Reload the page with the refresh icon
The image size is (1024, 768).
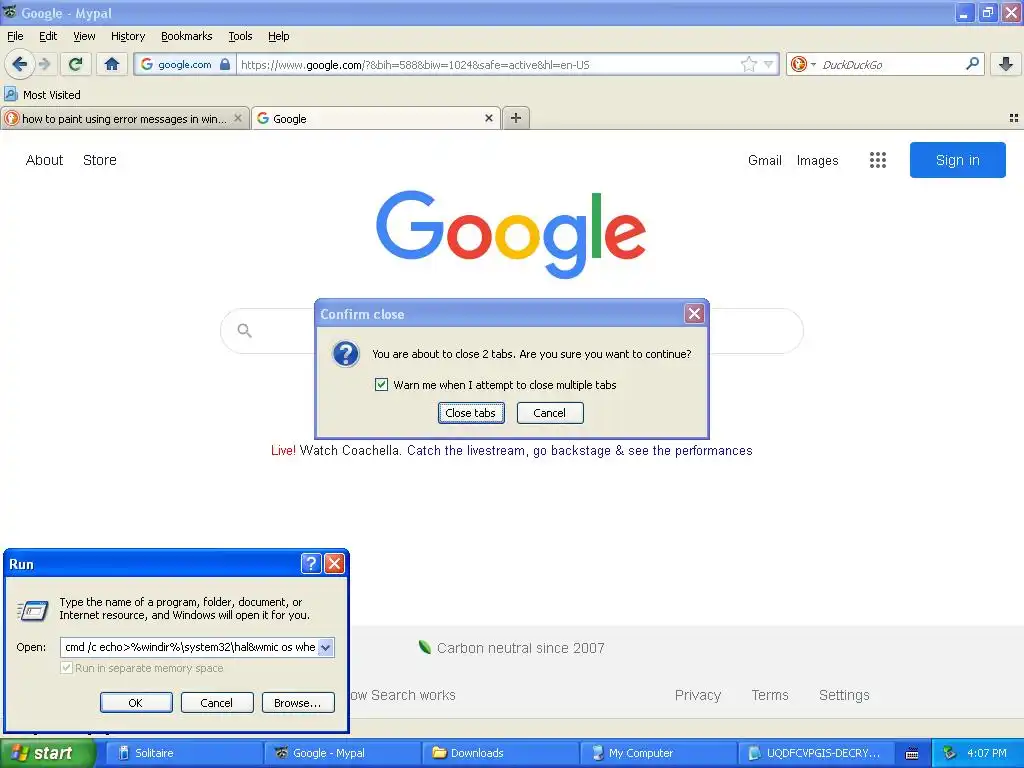[75, 64]
